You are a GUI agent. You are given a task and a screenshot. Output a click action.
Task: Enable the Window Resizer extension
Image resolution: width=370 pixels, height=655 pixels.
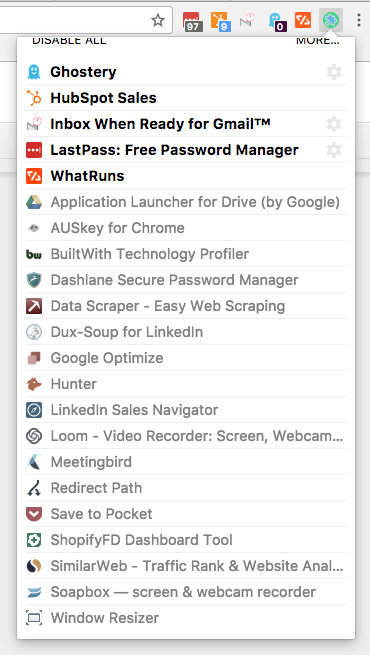186,618
